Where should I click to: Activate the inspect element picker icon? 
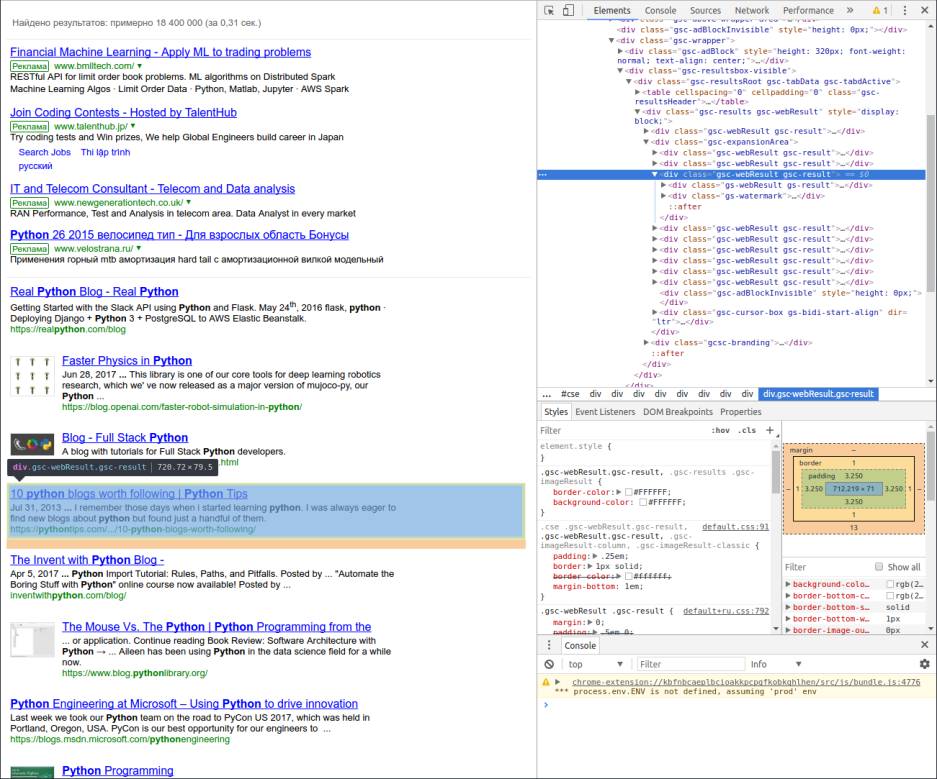[549, 10]
